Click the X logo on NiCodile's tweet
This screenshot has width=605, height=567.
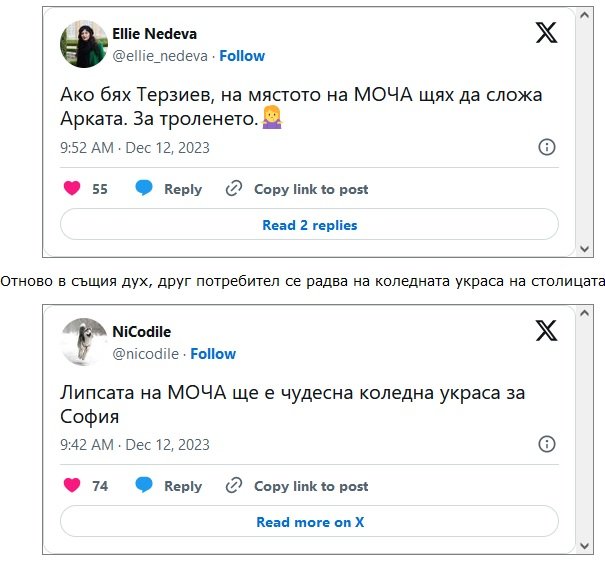coord(546,331)
